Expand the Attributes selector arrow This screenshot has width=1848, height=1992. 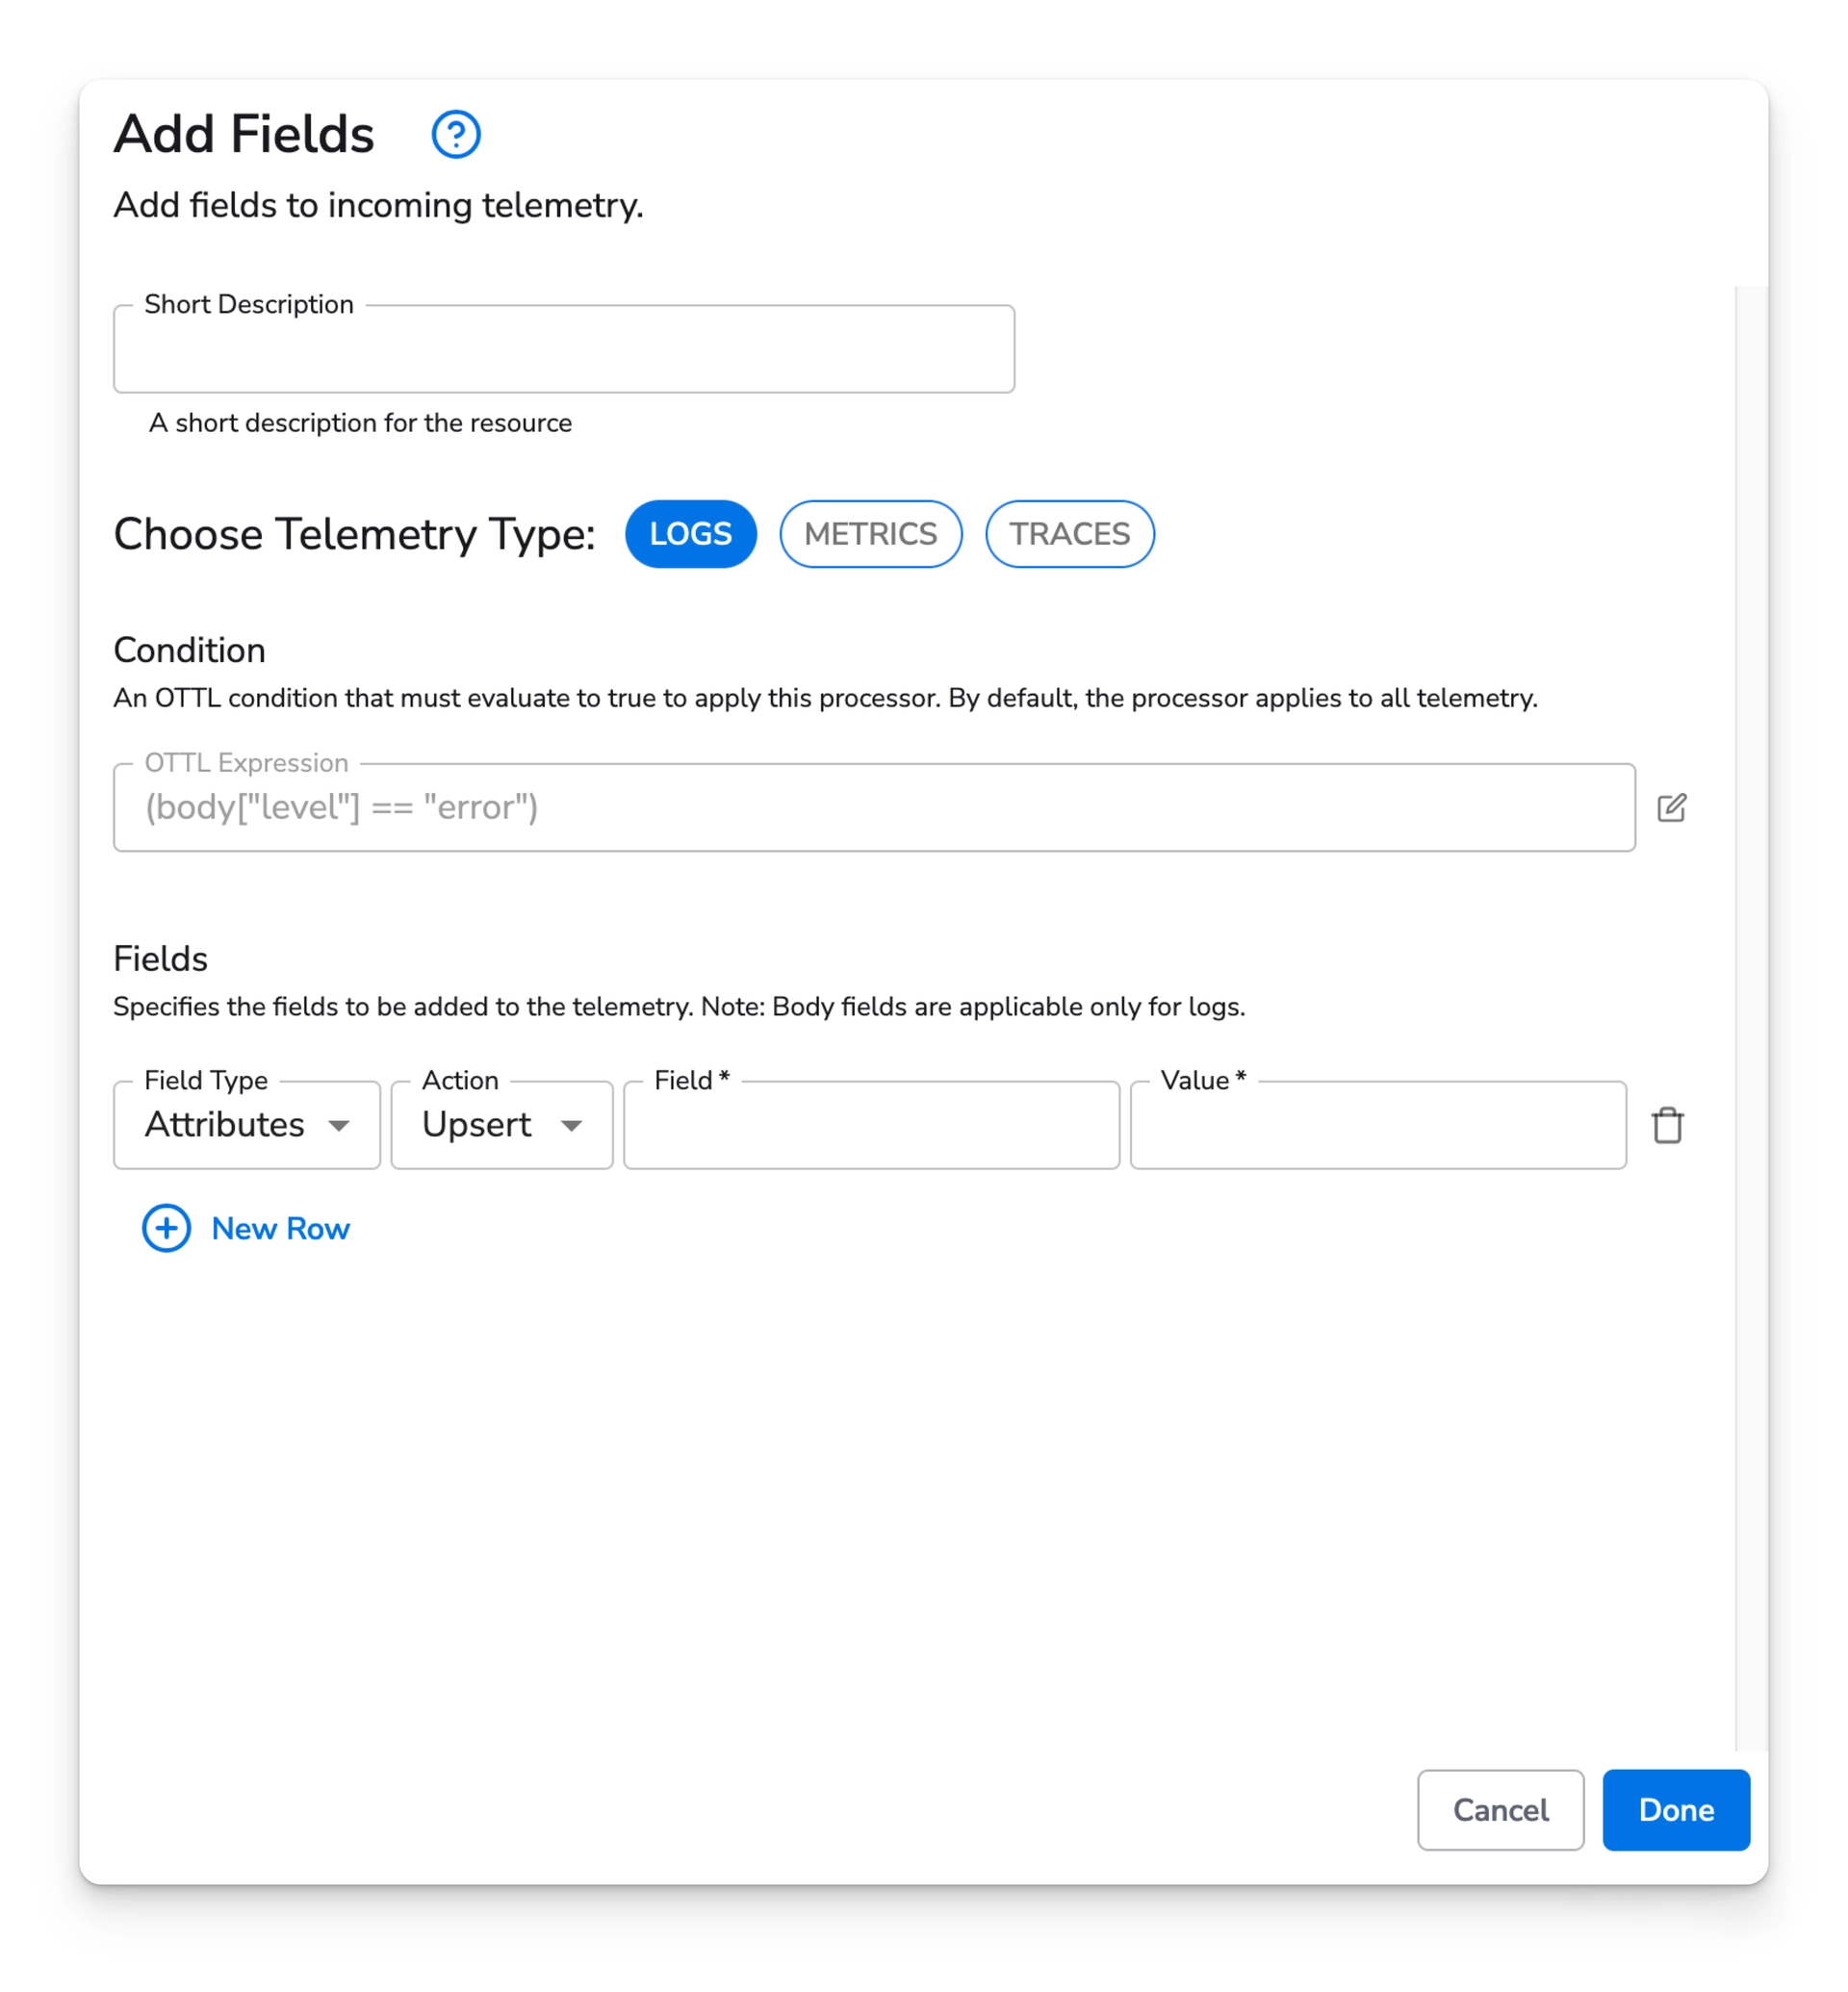[340, 1126]
